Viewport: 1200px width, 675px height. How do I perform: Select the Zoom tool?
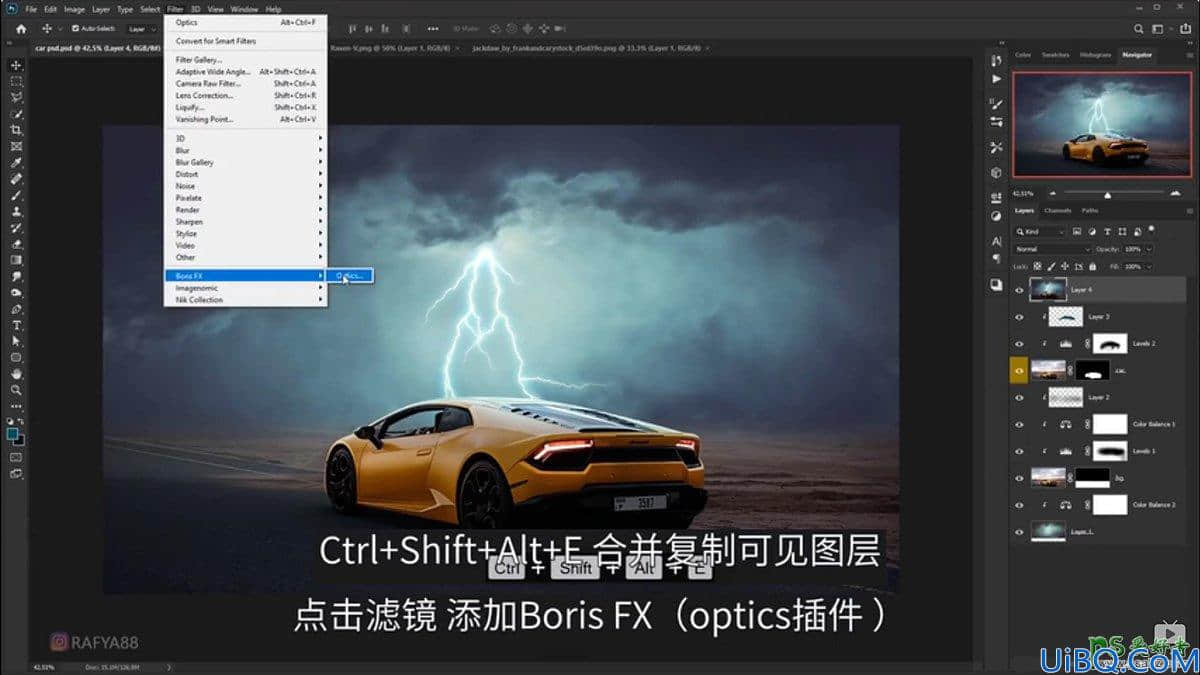[x=16, y=389]
